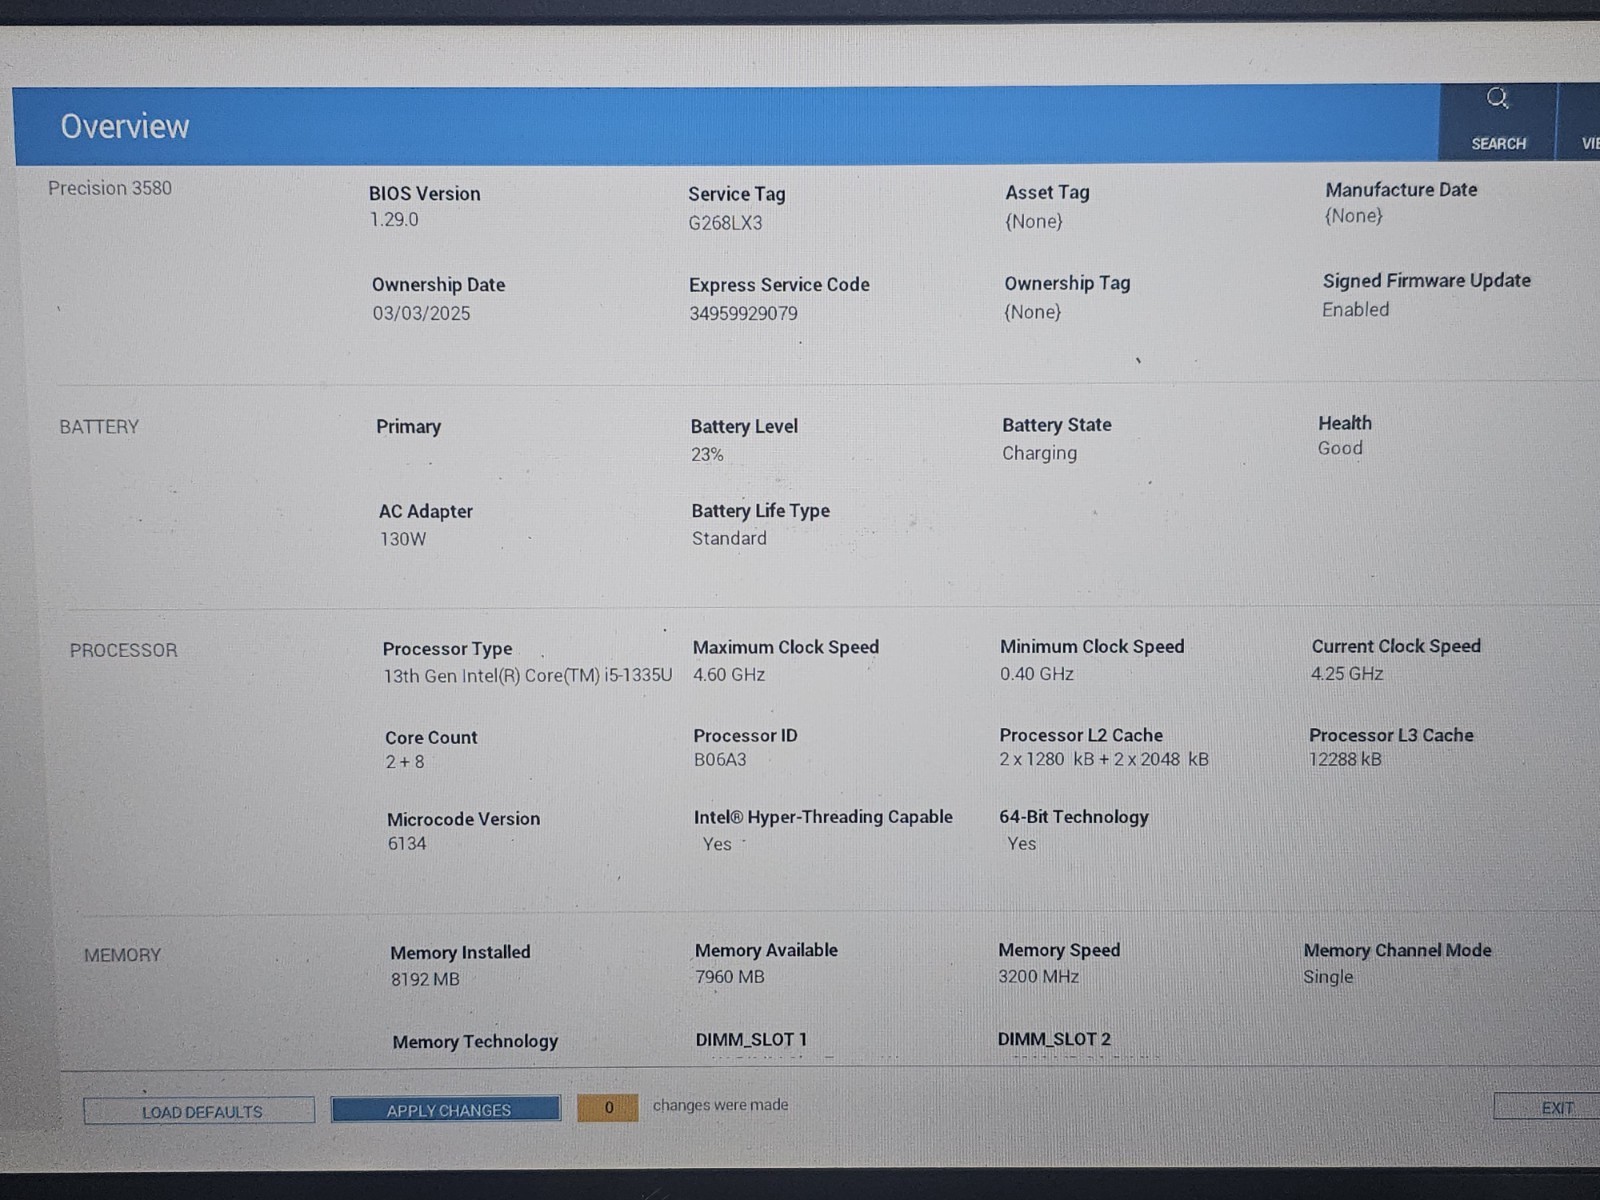Select Microcode Version value 6134
Viewport: 1600px width, 1200px height.
[407, 844]
